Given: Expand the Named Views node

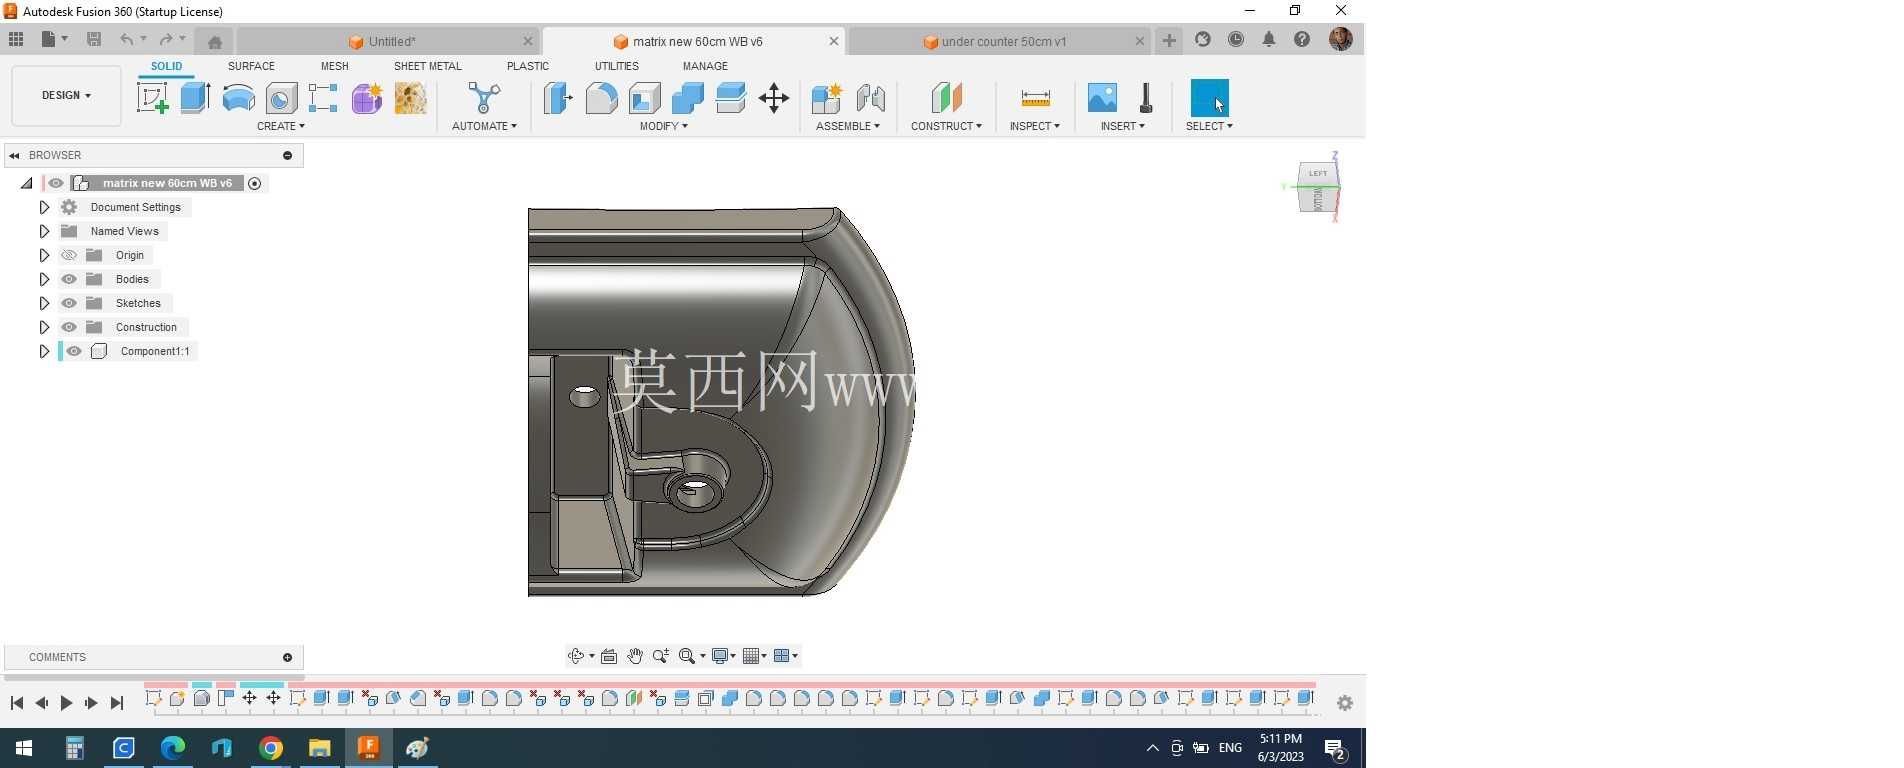Looking at the screenshot, I should (x=44, y=231).
